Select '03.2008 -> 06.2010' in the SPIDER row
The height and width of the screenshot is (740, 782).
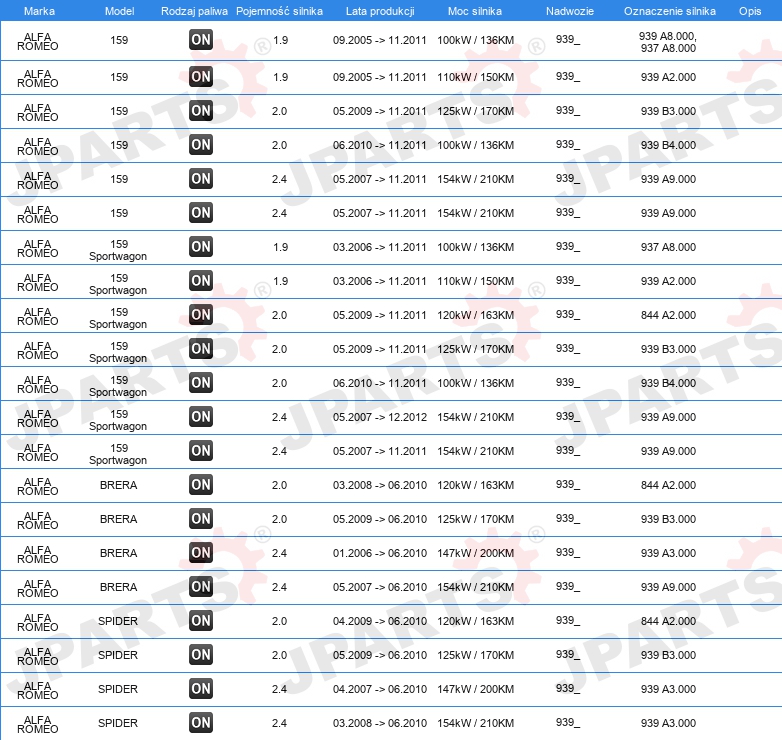coord(380,723)
